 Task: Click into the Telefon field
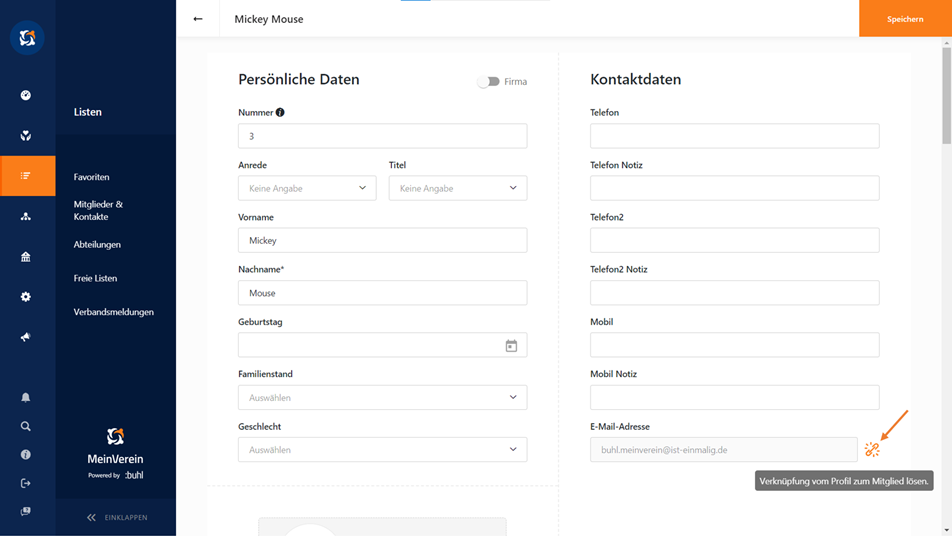[x=735, y=136]
